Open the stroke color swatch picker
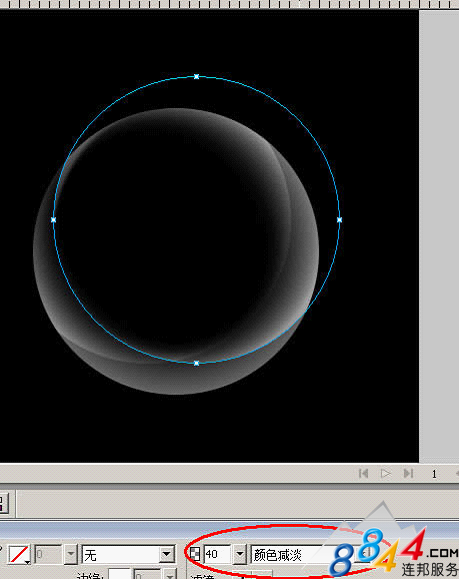This screenshot has width=459, height=579. point(19,555)
